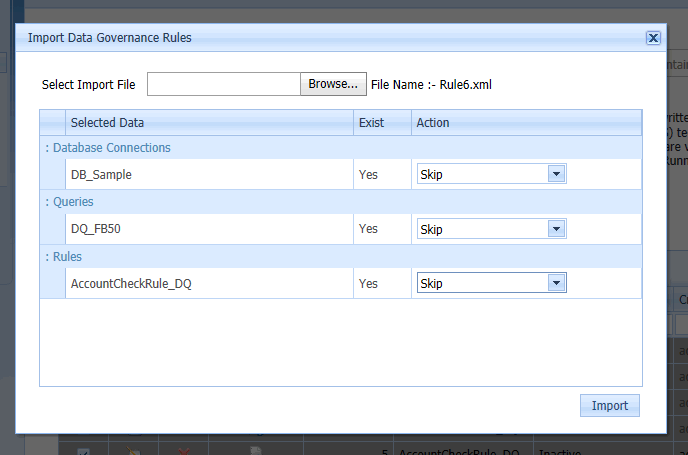
Task: Click the dialog title Import Data Governance Rules
Action: 110,38
